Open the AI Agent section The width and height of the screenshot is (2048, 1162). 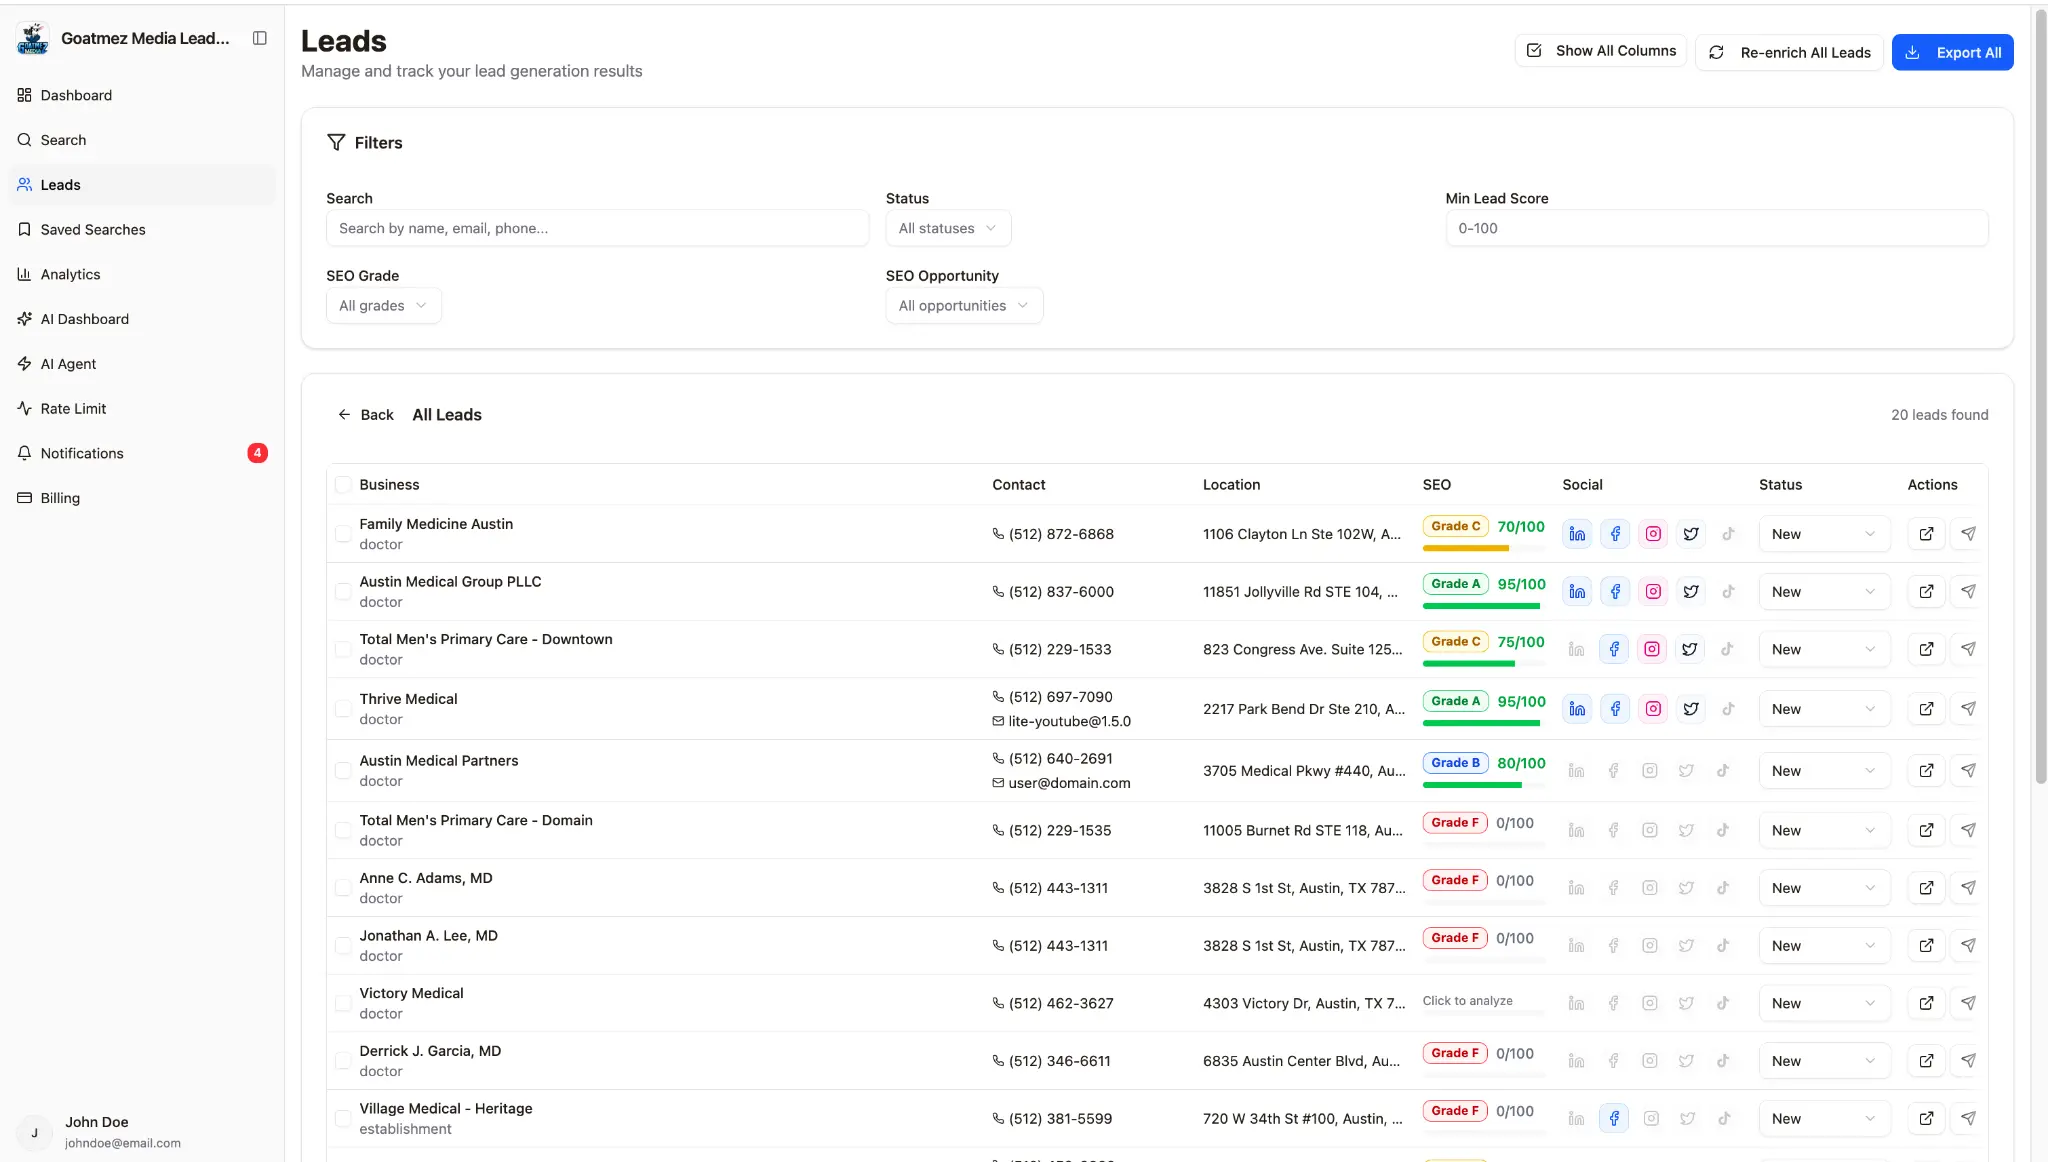coord(67,363)
